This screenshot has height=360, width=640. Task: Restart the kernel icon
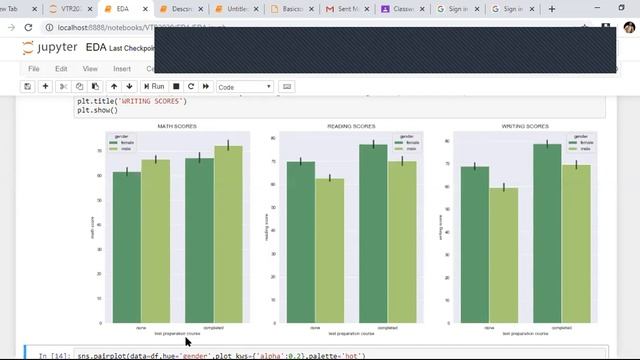click(x=191, y=87)
